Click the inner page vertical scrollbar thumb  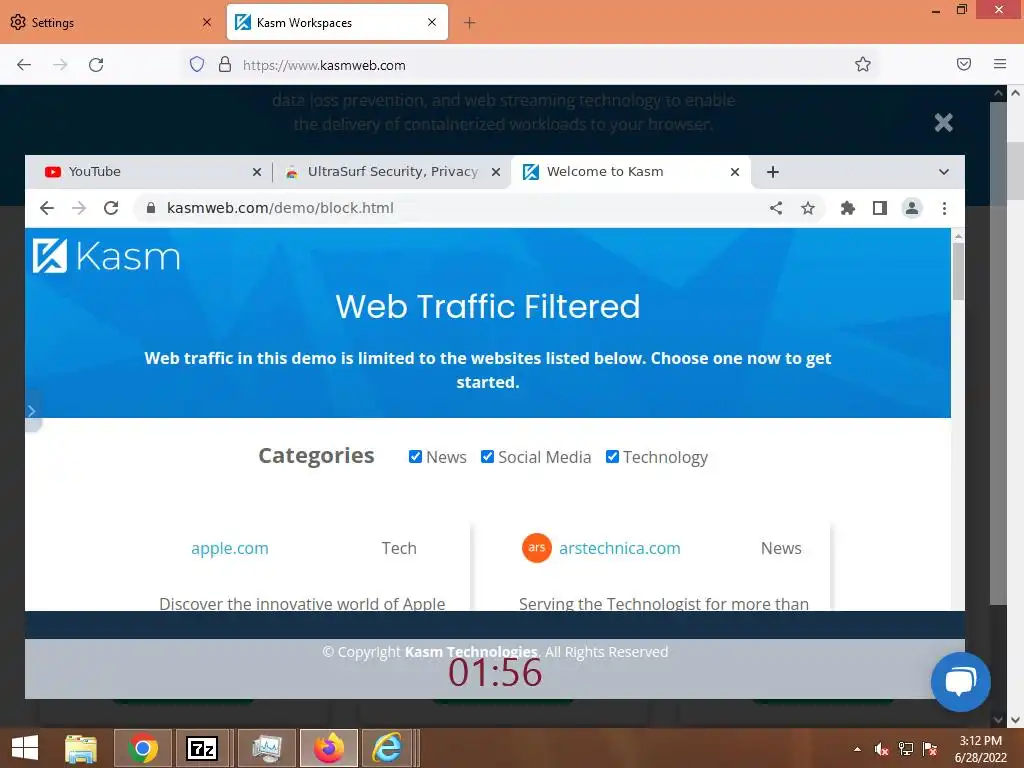[x=958, y=270]
